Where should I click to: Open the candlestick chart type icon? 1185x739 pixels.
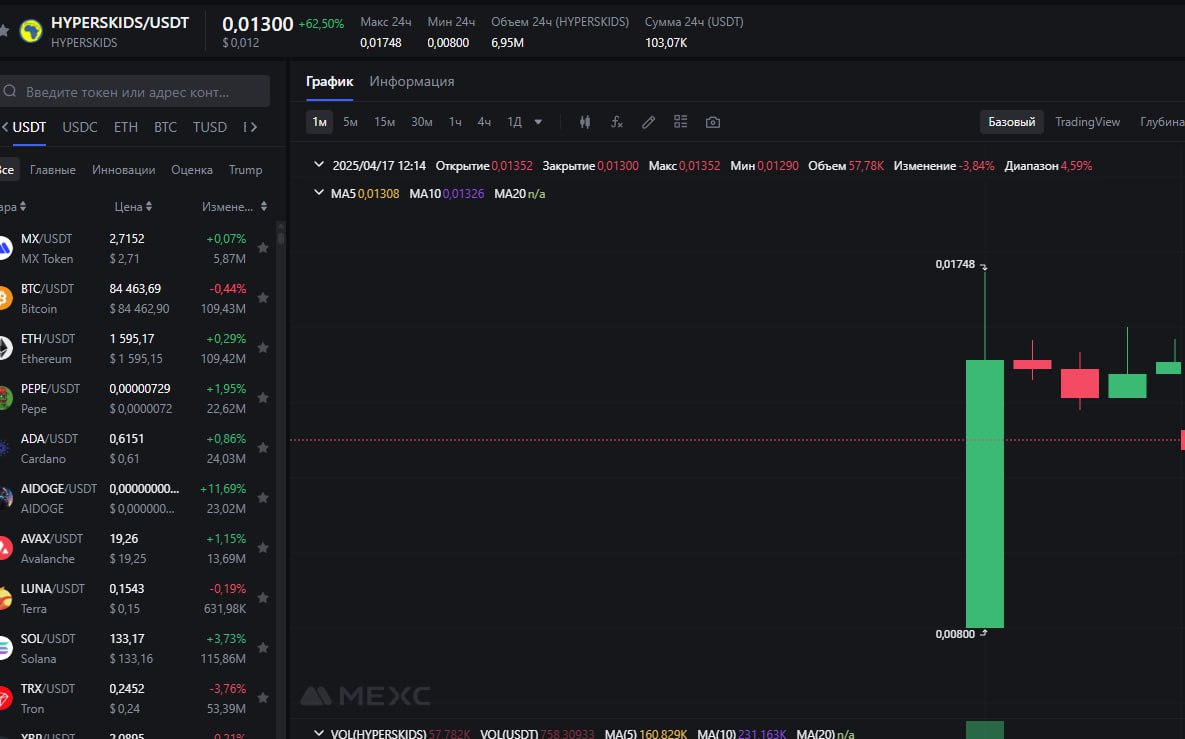point(584,122)
